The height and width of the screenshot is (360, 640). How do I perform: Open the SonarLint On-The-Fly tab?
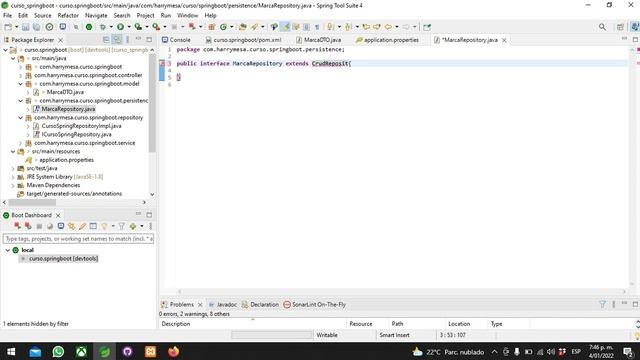314,304
